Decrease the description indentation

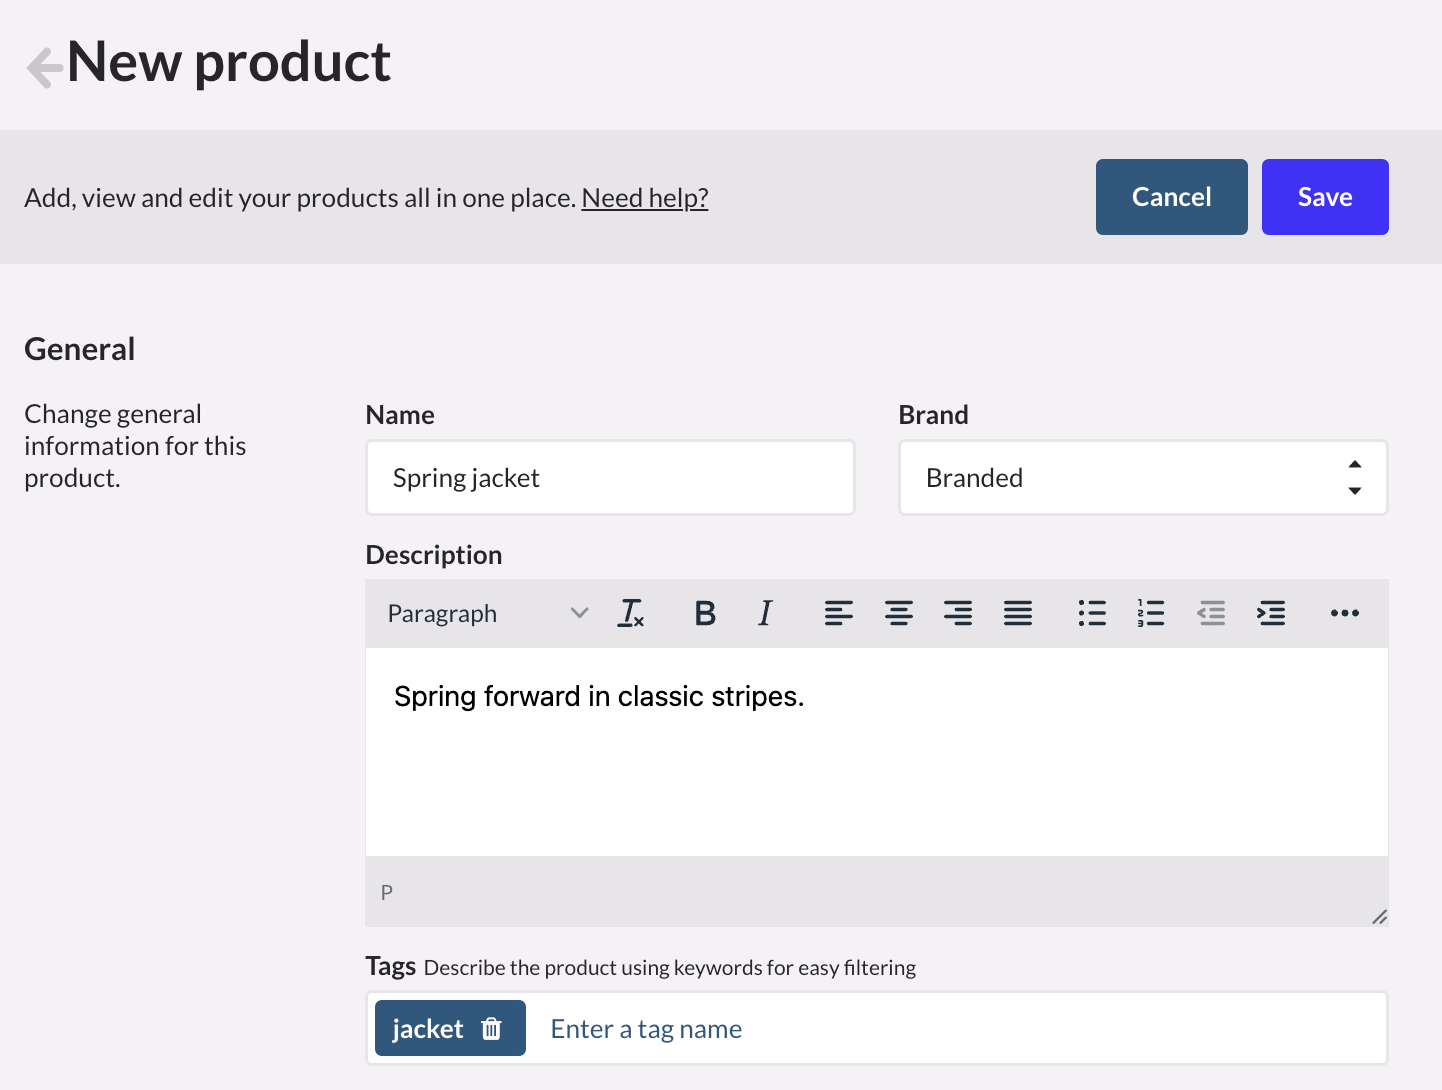pyautogui.click(x=1211, y=613)
